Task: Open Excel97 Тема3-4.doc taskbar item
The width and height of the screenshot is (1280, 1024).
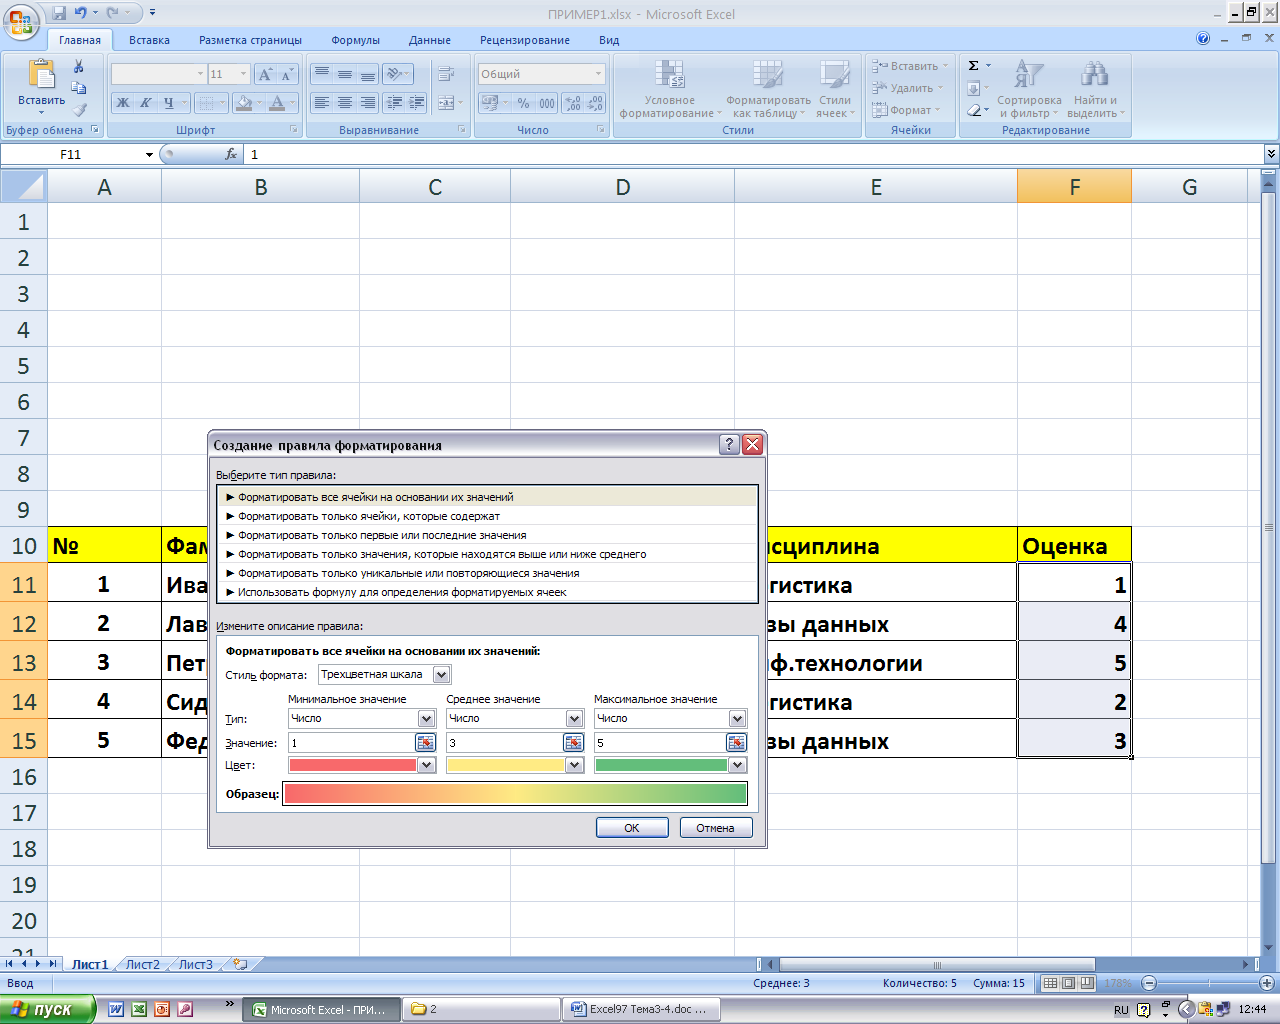Action: point(641,1009)
